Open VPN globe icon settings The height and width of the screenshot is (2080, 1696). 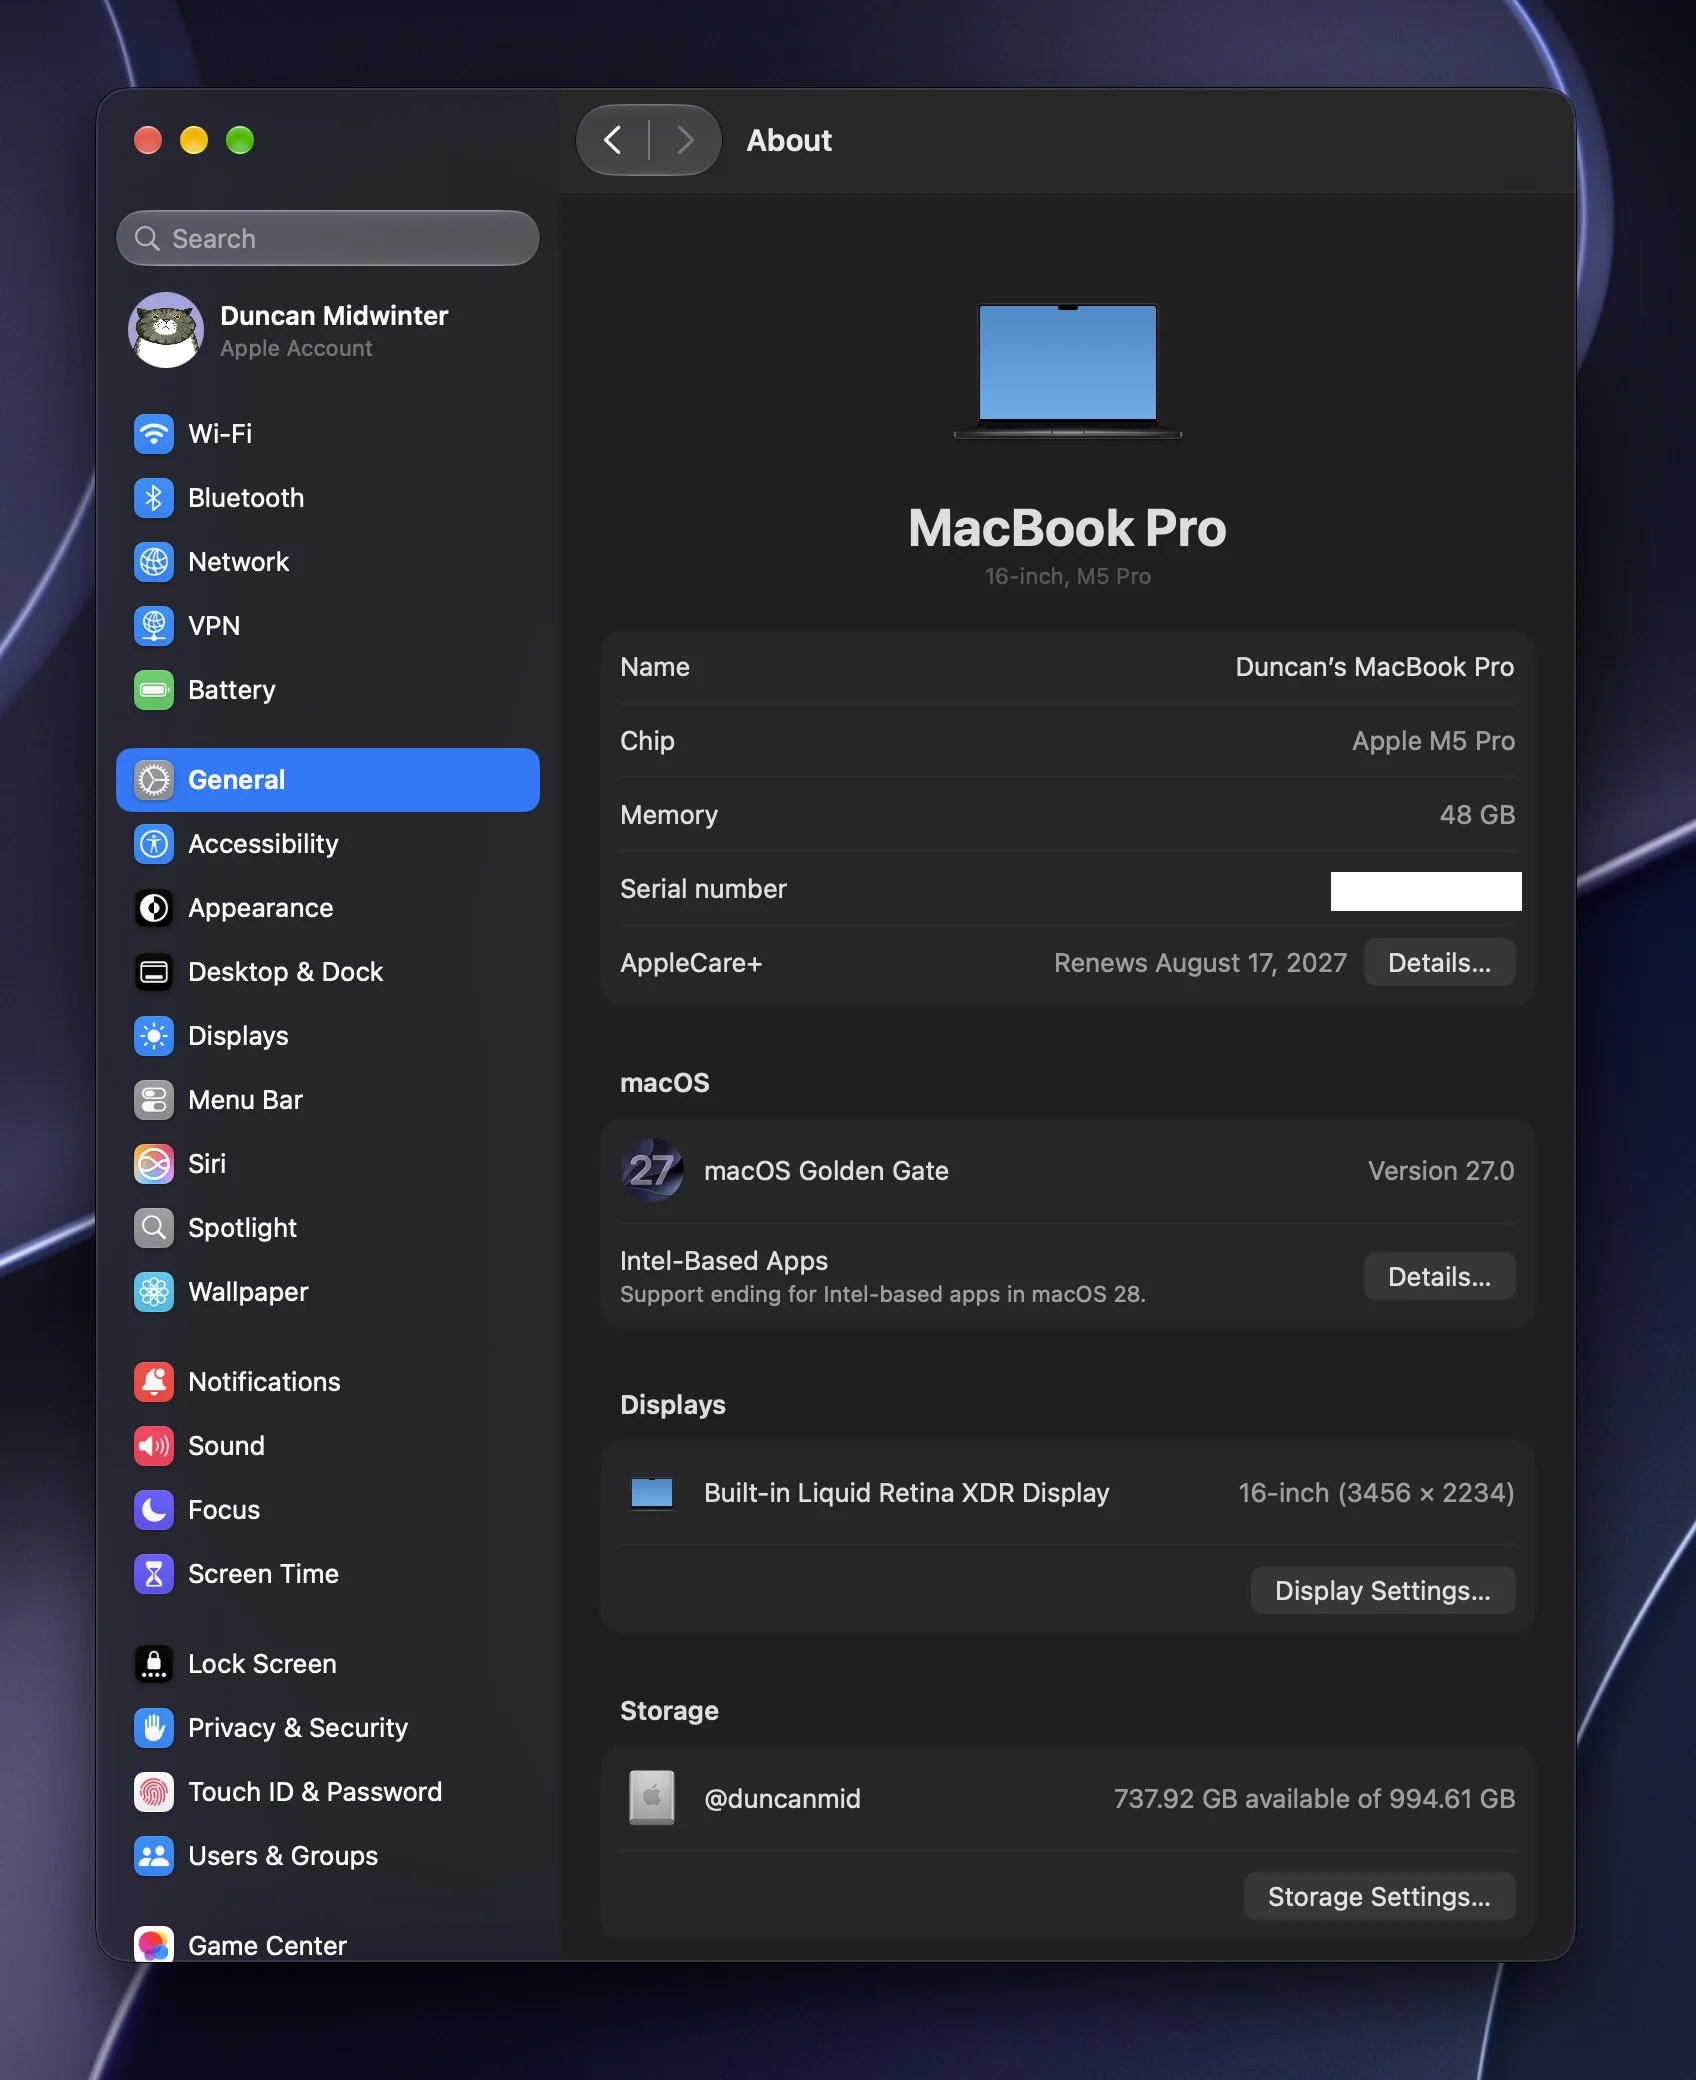click(x=154, y=626)
